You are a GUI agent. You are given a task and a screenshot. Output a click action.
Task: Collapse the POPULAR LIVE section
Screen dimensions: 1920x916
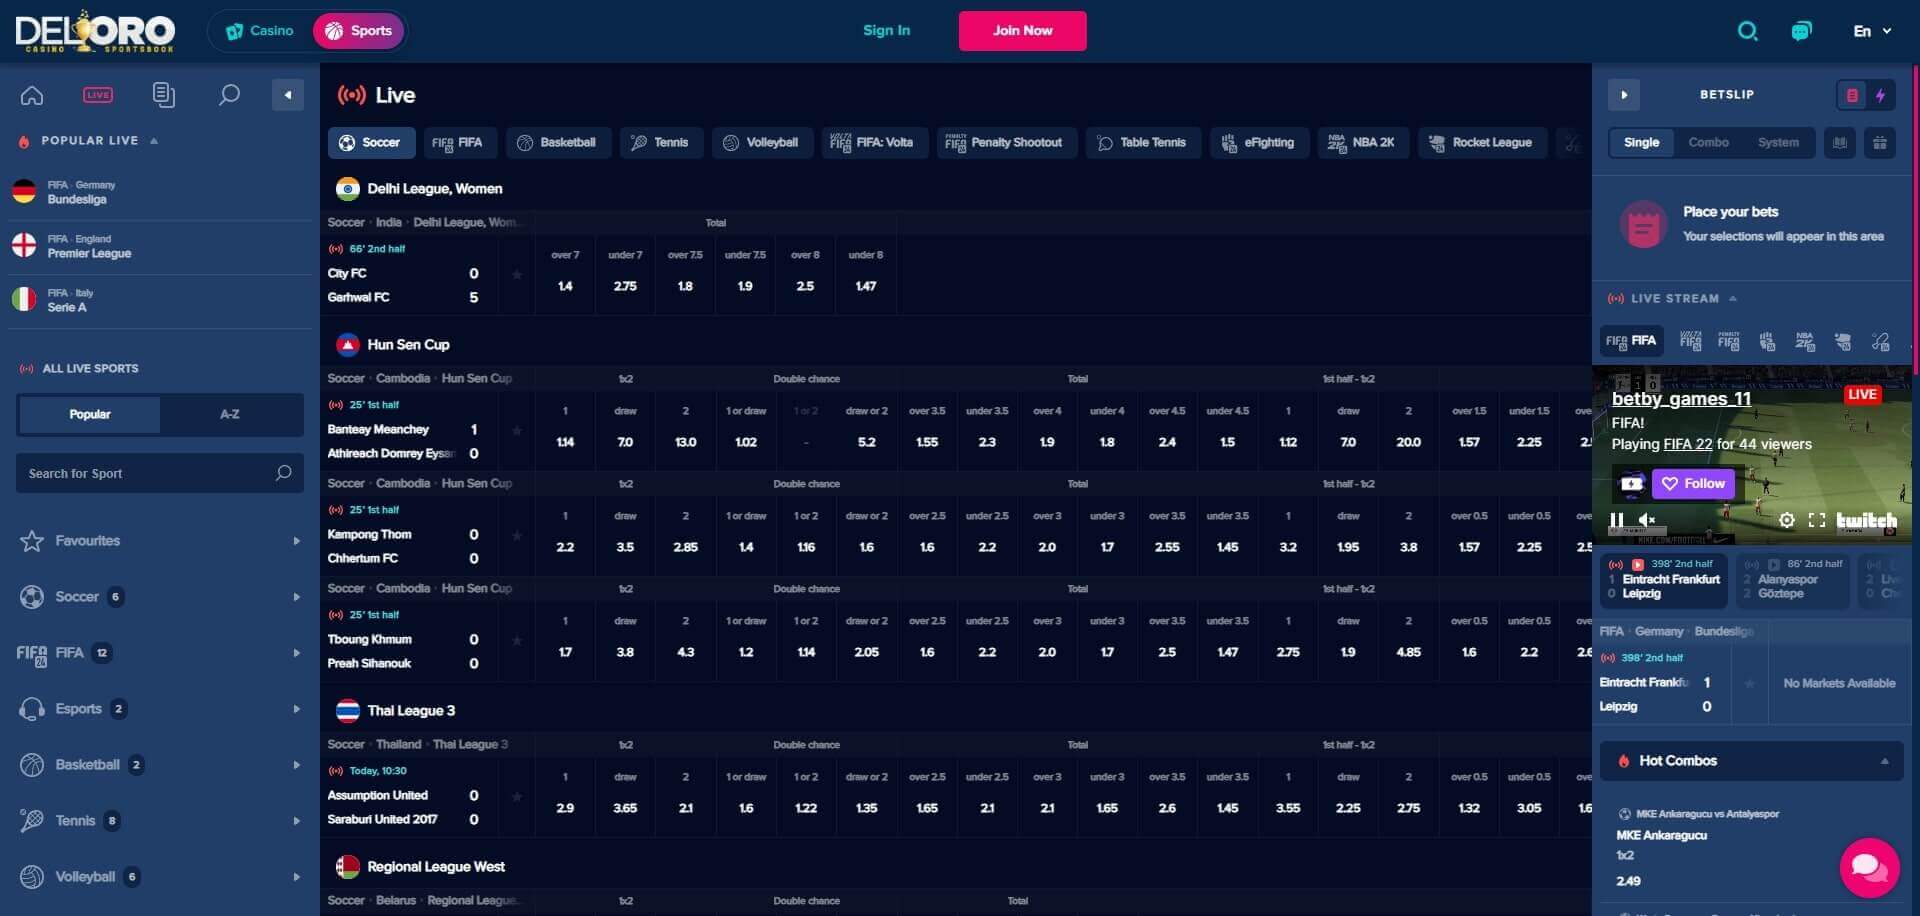click(153, 140)
